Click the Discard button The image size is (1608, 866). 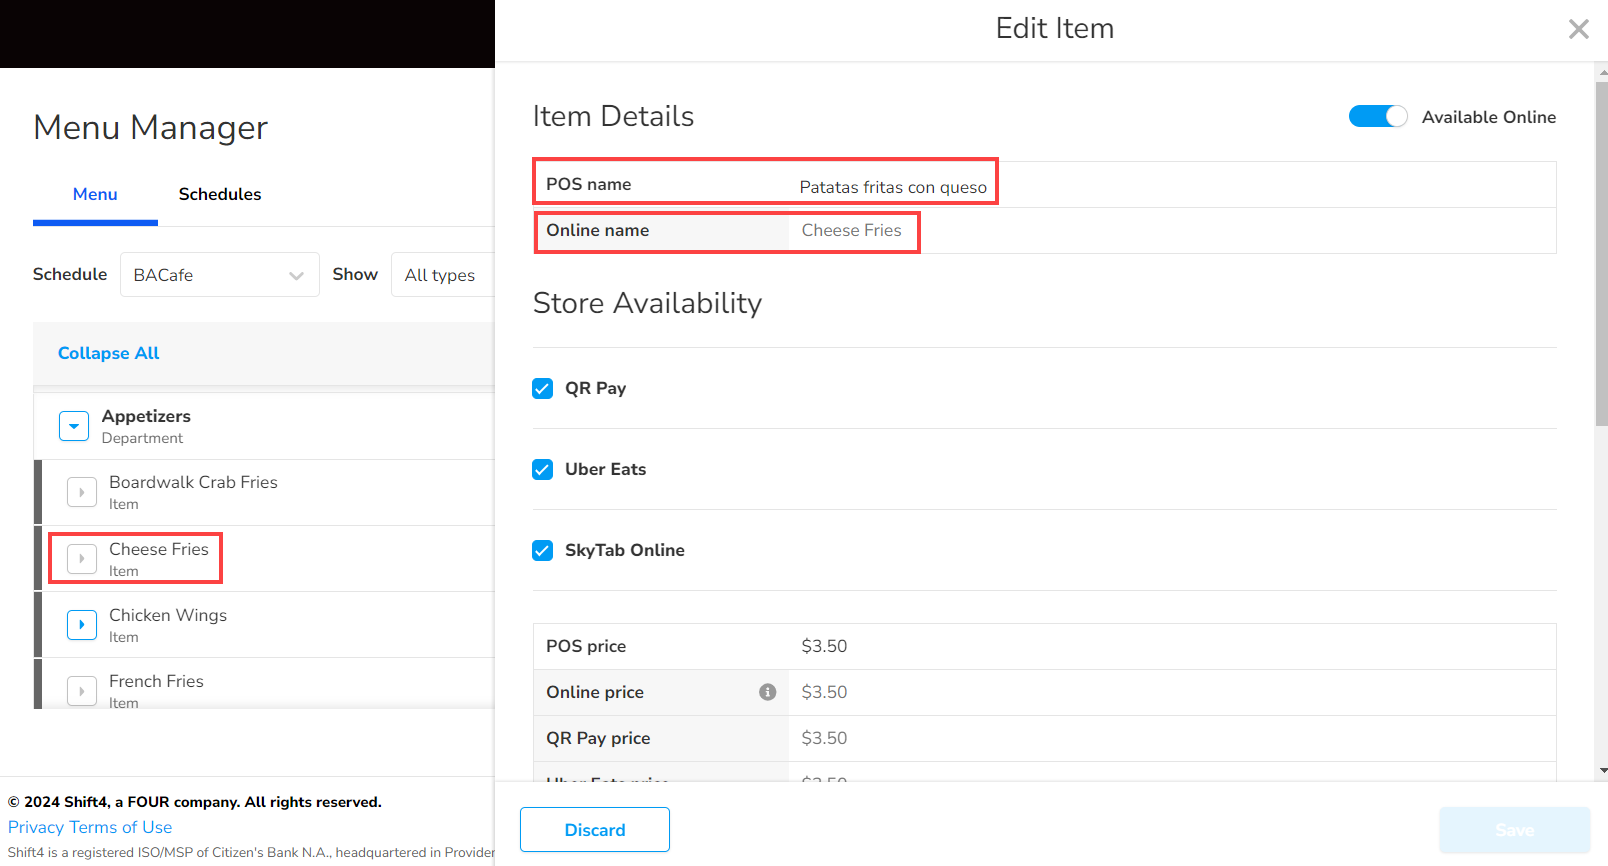594,830
